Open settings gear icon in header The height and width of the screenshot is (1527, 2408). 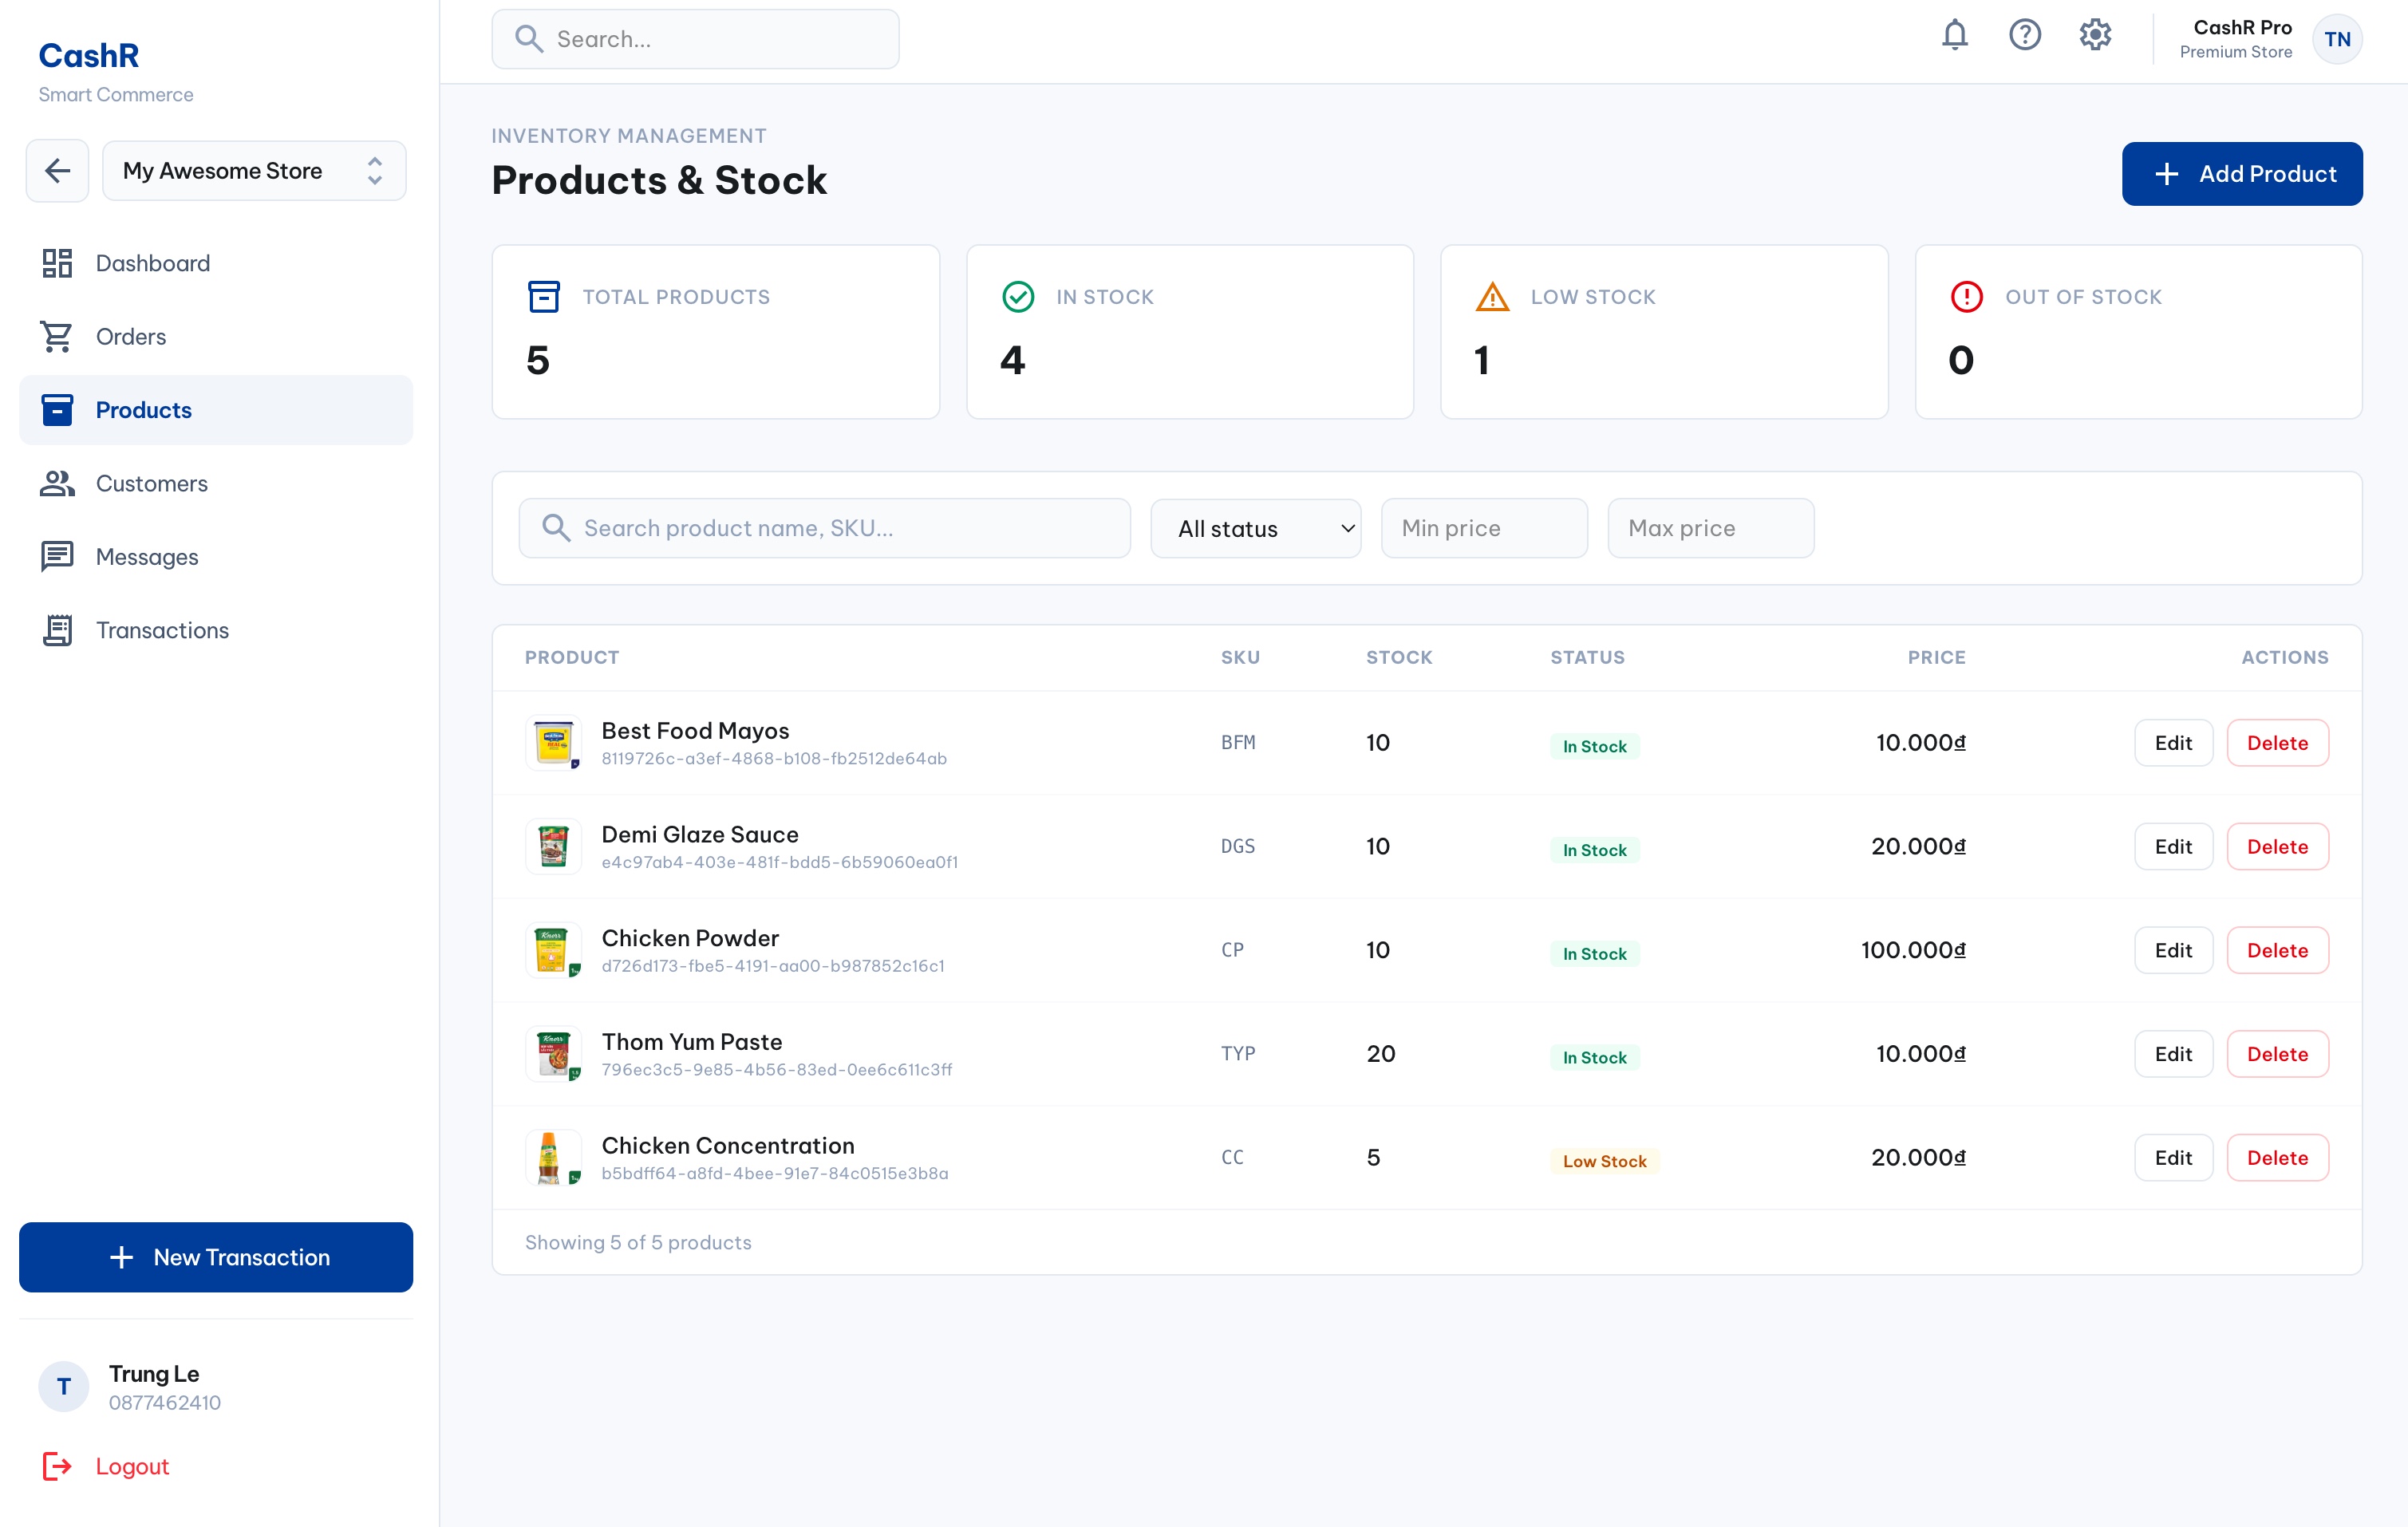tap(2095, 36)
